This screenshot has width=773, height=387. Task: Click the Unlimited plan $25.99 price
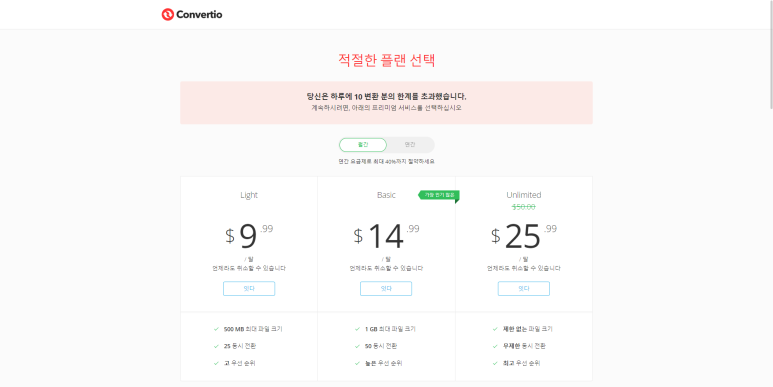pyautogui.click(x=524, y=236)
